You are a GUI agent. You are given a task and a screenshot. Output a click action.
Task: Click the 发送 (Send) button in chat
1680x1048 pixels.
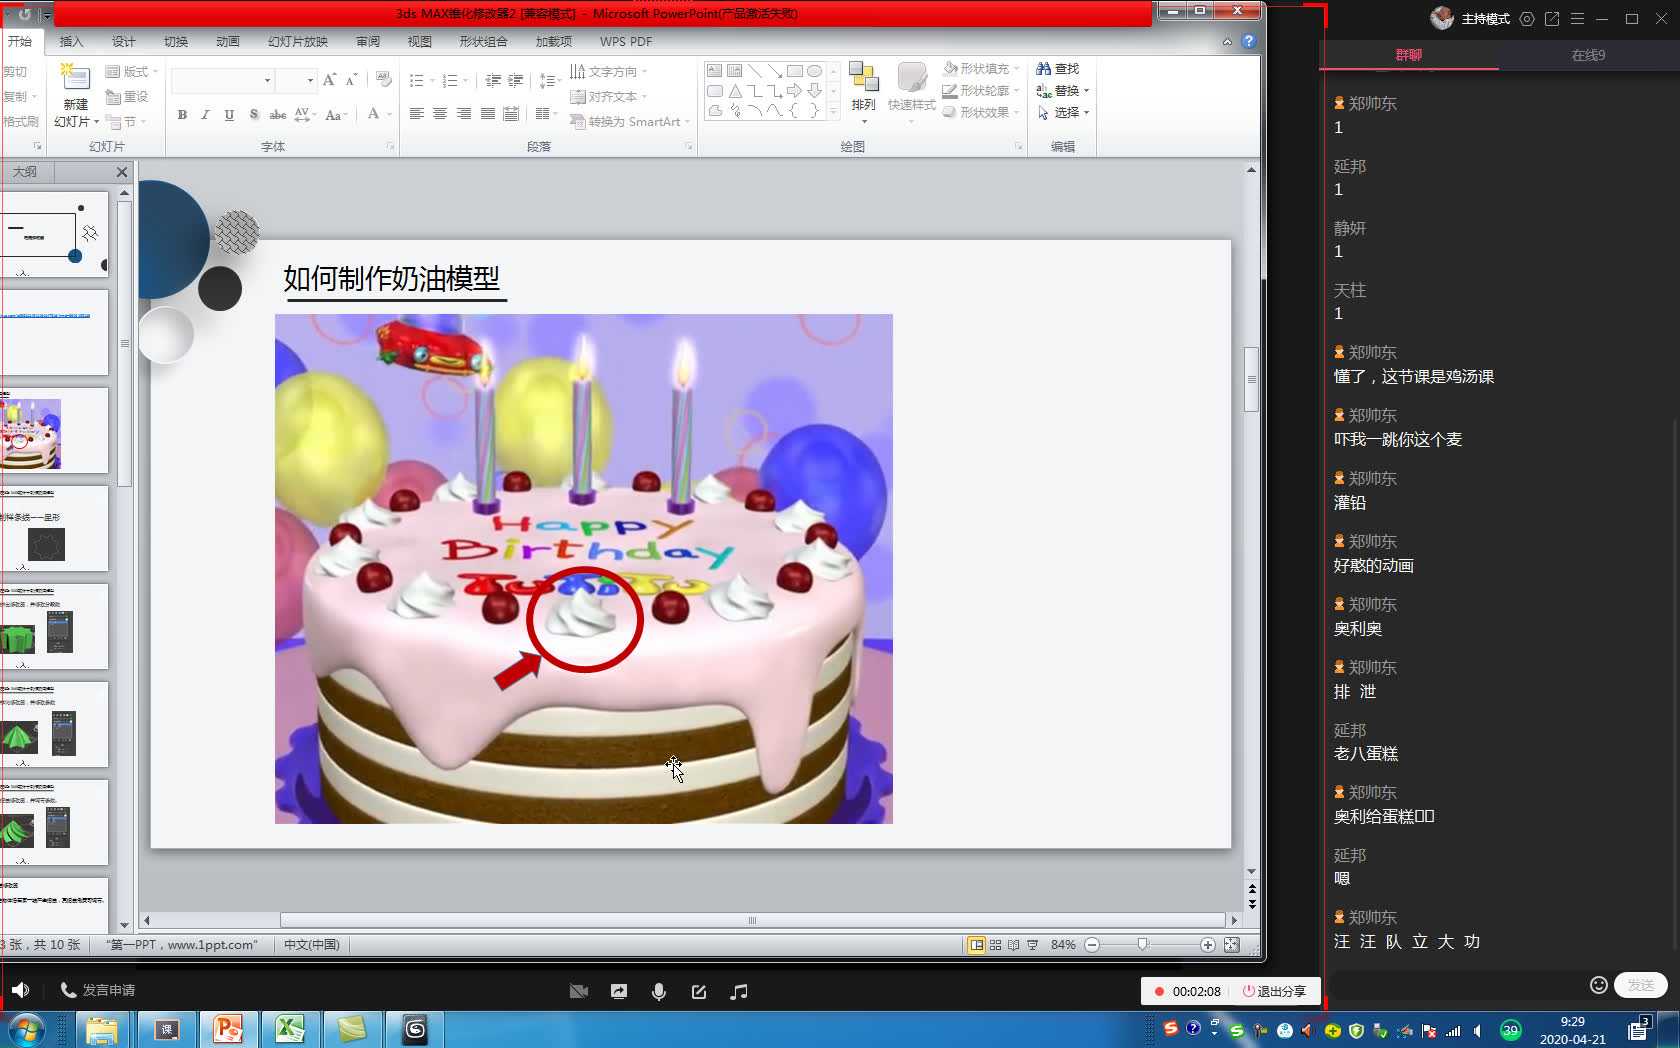click(1641, 985)
